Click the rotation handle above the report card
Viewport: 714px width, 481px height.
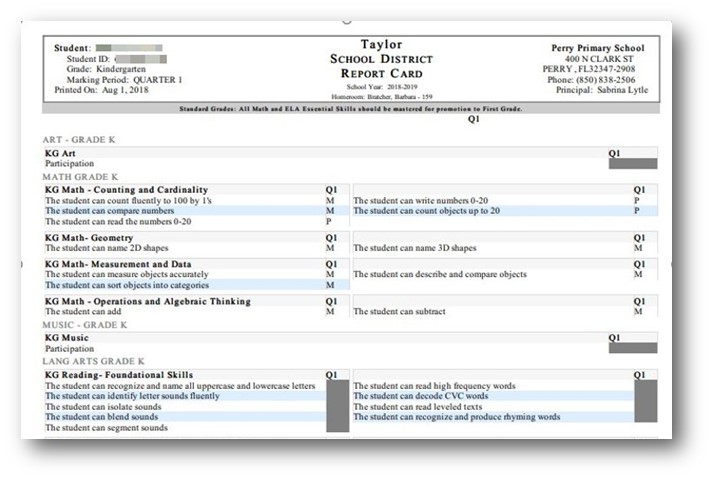347,20
